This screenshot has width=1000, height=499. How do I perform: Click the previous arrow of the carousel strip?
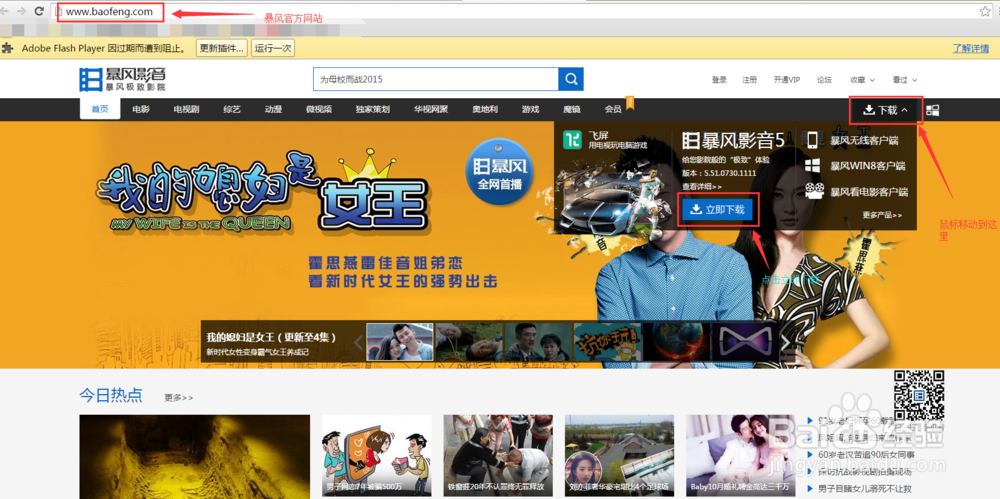[x=358, y=343]
